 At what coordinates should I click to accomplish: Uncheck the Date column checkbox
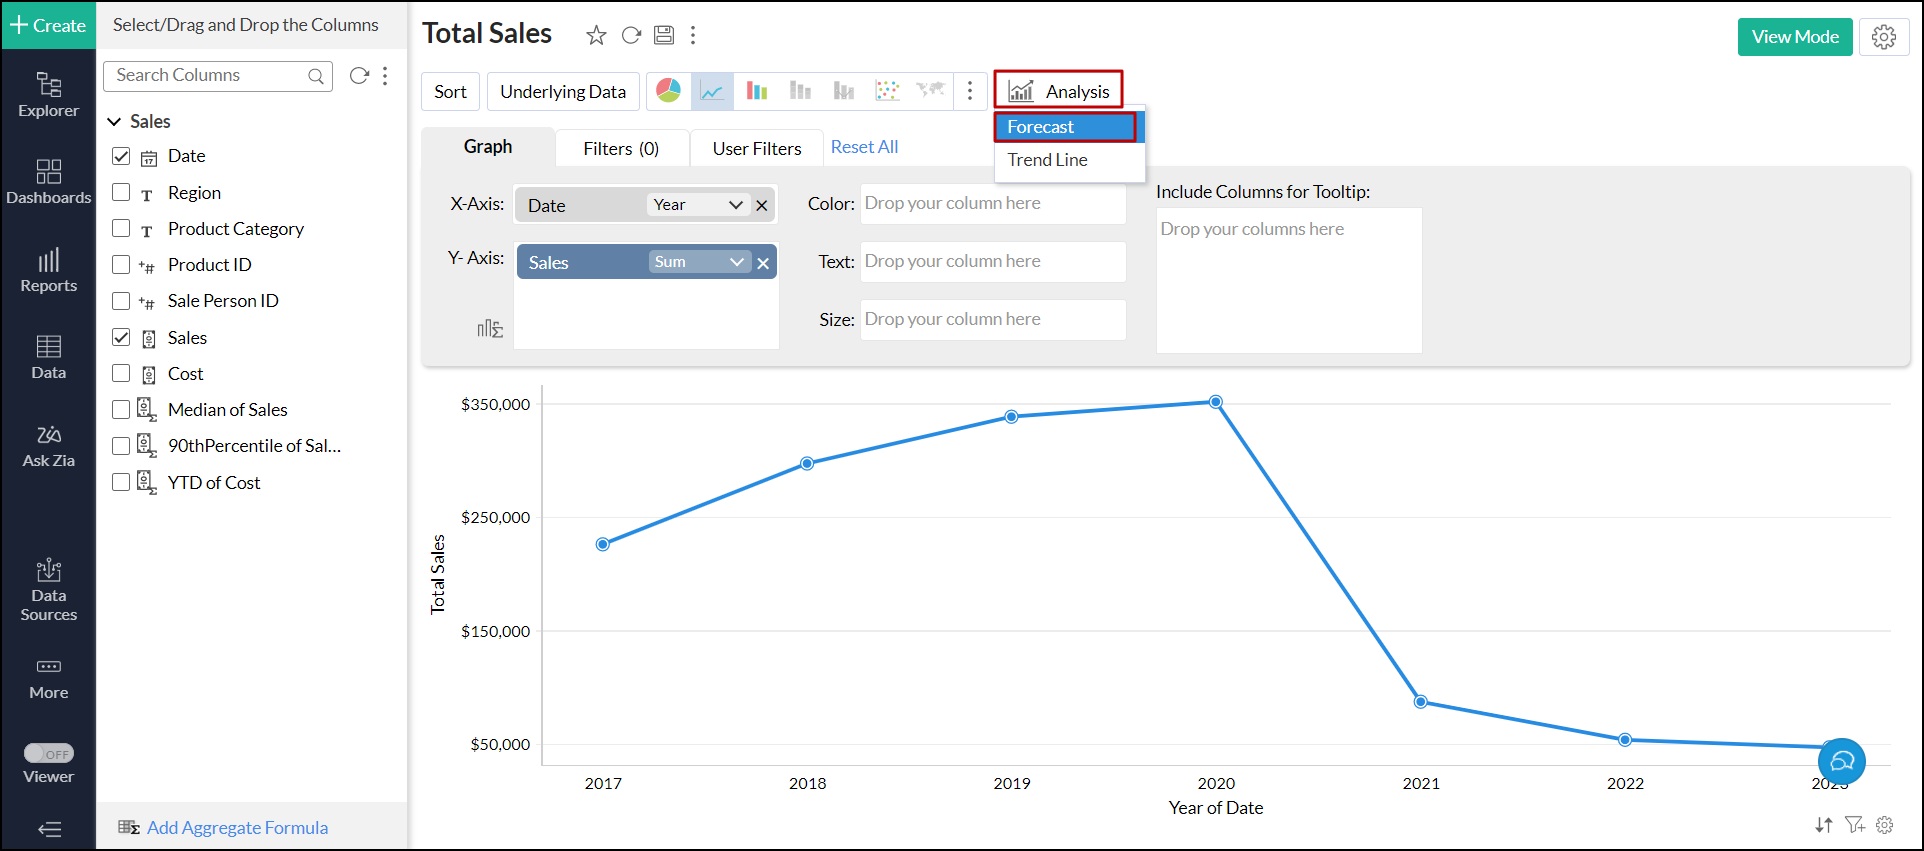point(121,156)
